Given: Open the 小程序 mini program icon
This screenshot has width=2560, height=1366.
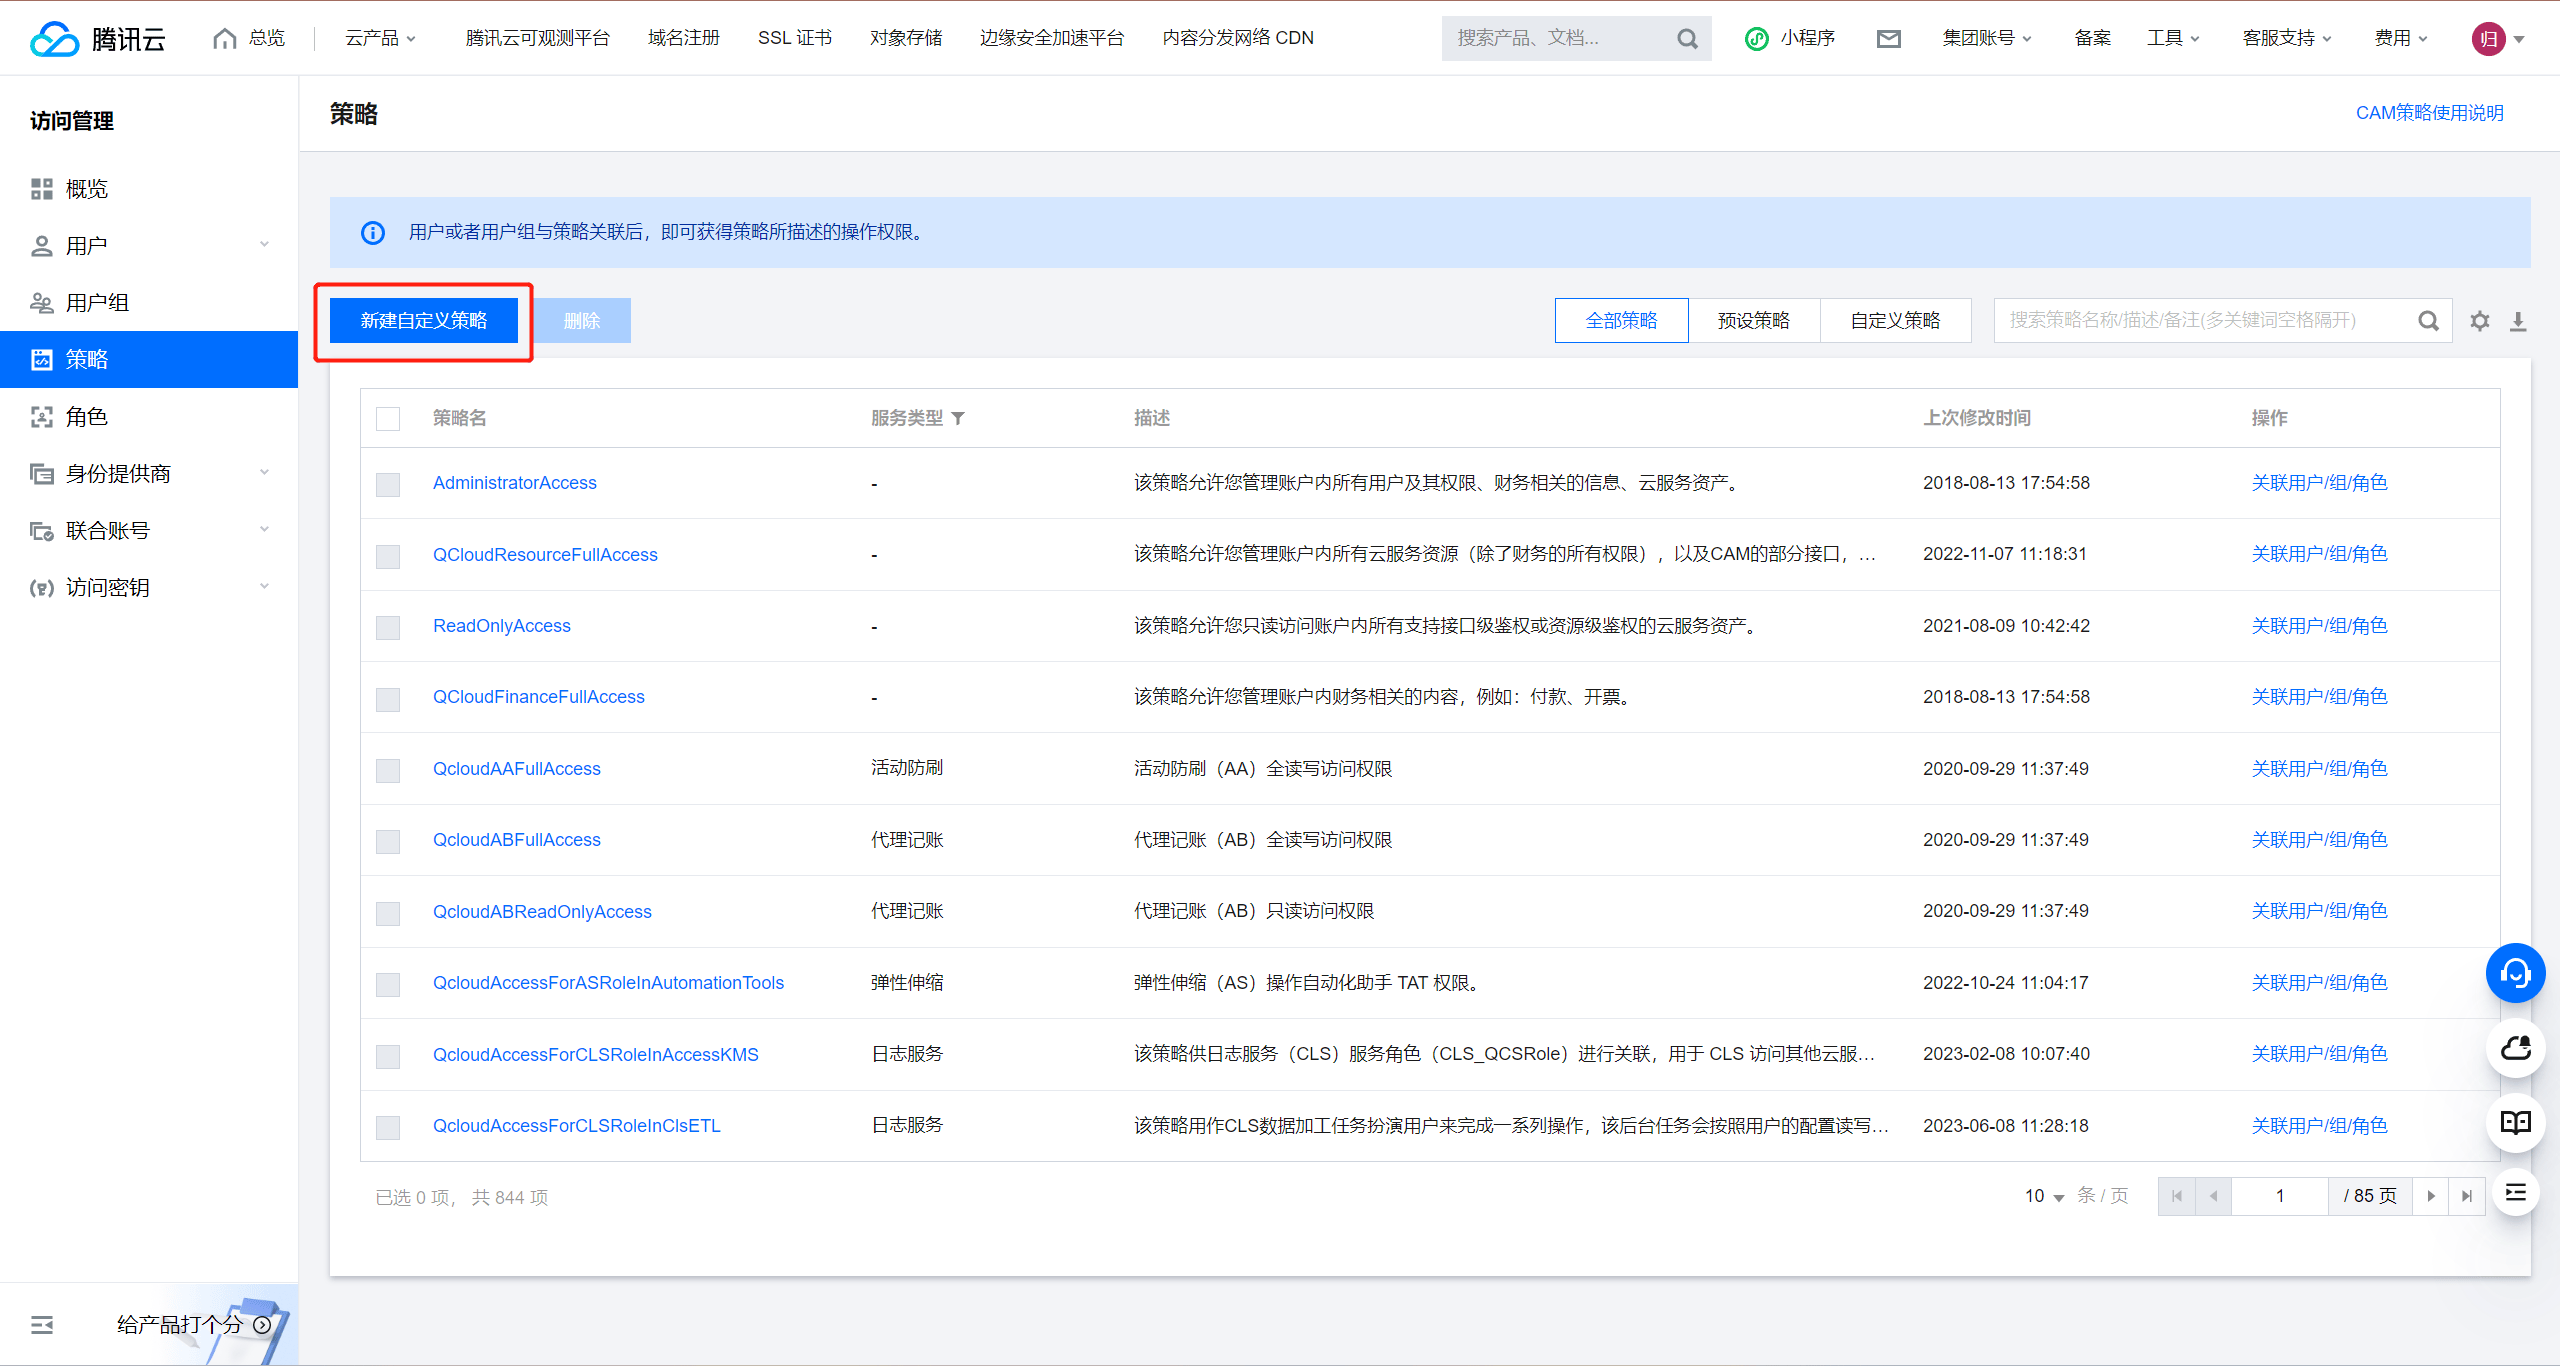Looking at the screenshot, I should pos(1757,38).
